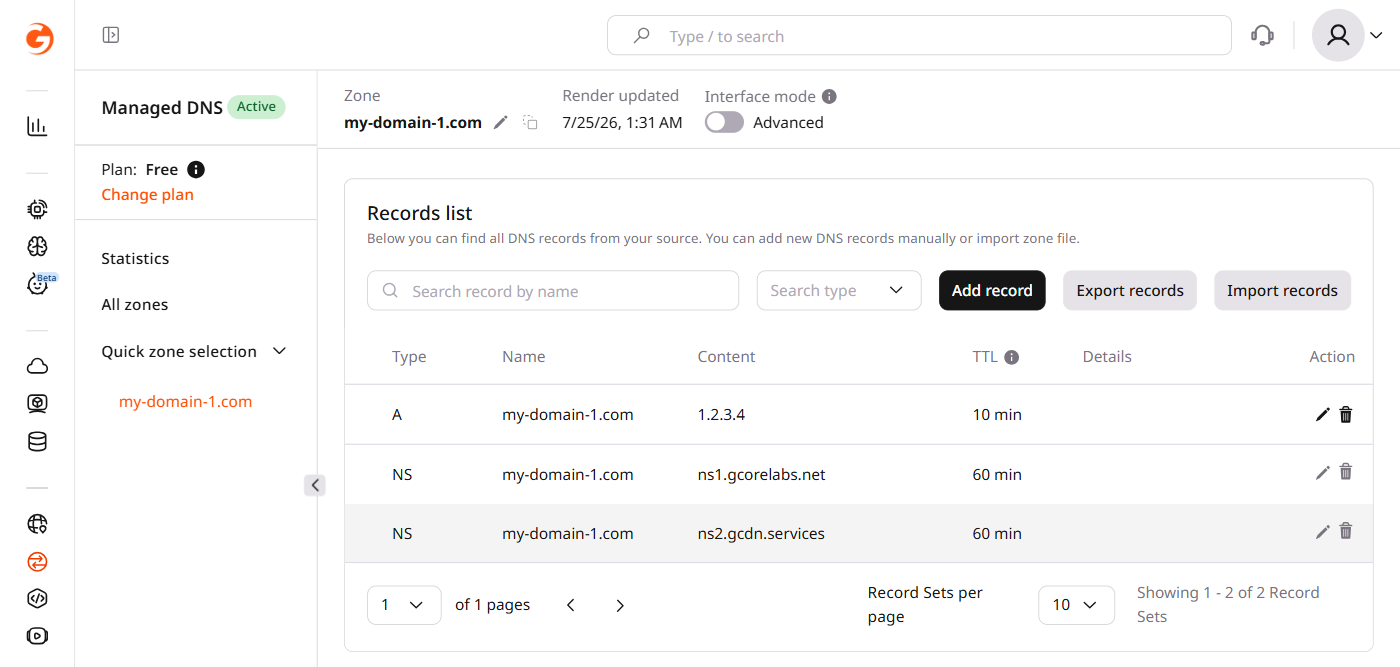1400x667 pixels.
Task: Edit the A record 1.2.3.4
Action: pos(1323,415)
